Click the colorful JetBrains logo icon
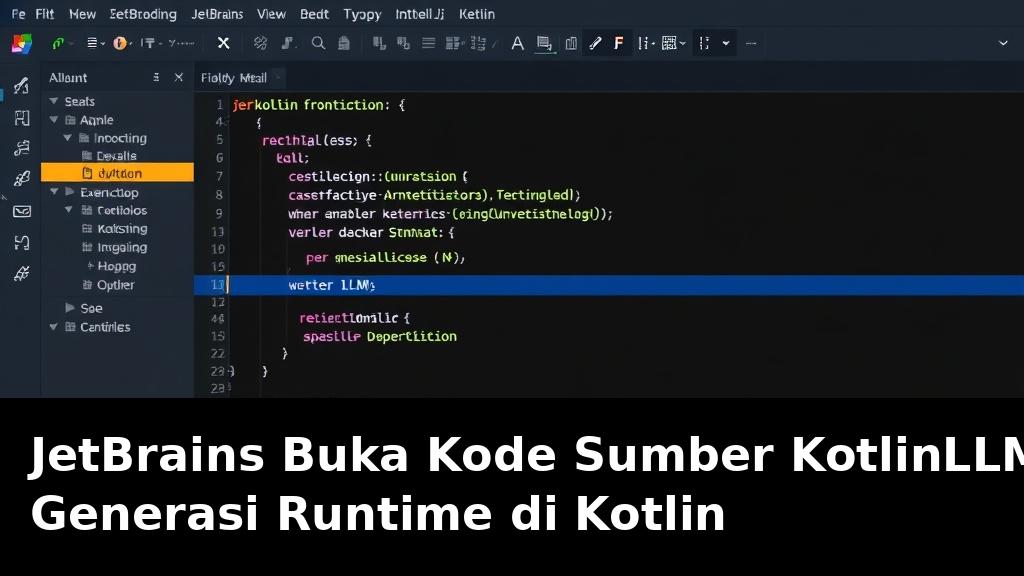 [22, 43]
